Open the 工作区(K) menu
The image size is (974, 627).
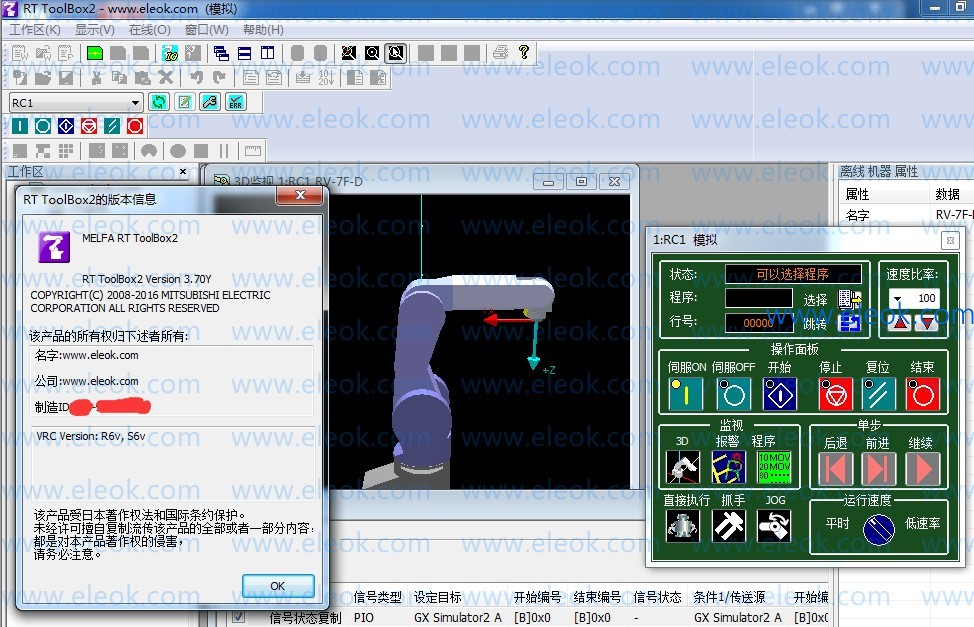coord(35,30)
